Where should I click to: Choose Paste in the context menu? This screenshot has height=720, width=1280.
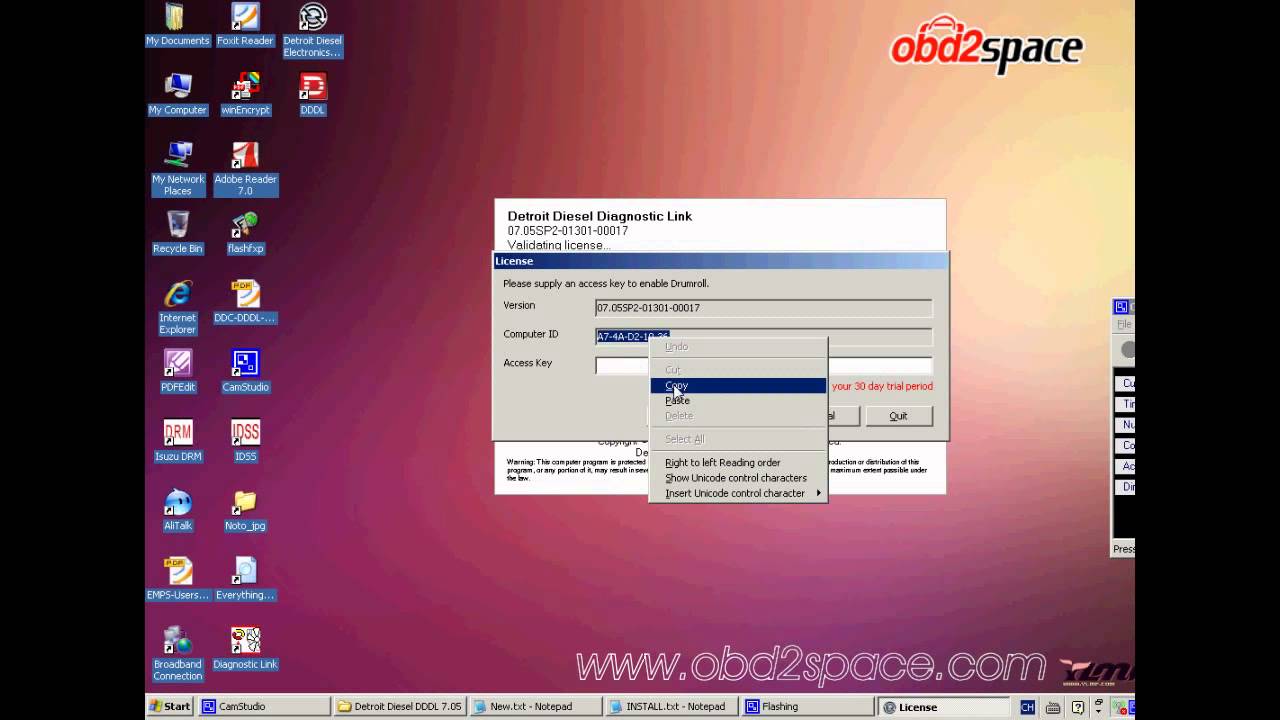pyautogui.click(x=738, y=400)
